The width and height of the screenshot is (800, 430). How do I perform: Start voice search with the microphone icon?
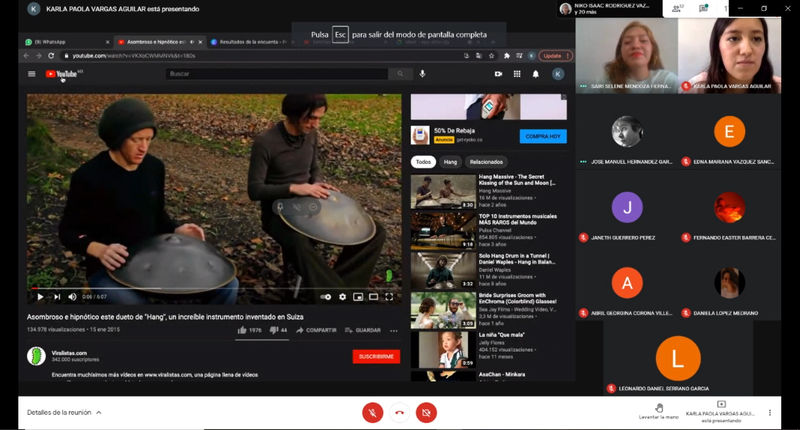click(422, 74)
